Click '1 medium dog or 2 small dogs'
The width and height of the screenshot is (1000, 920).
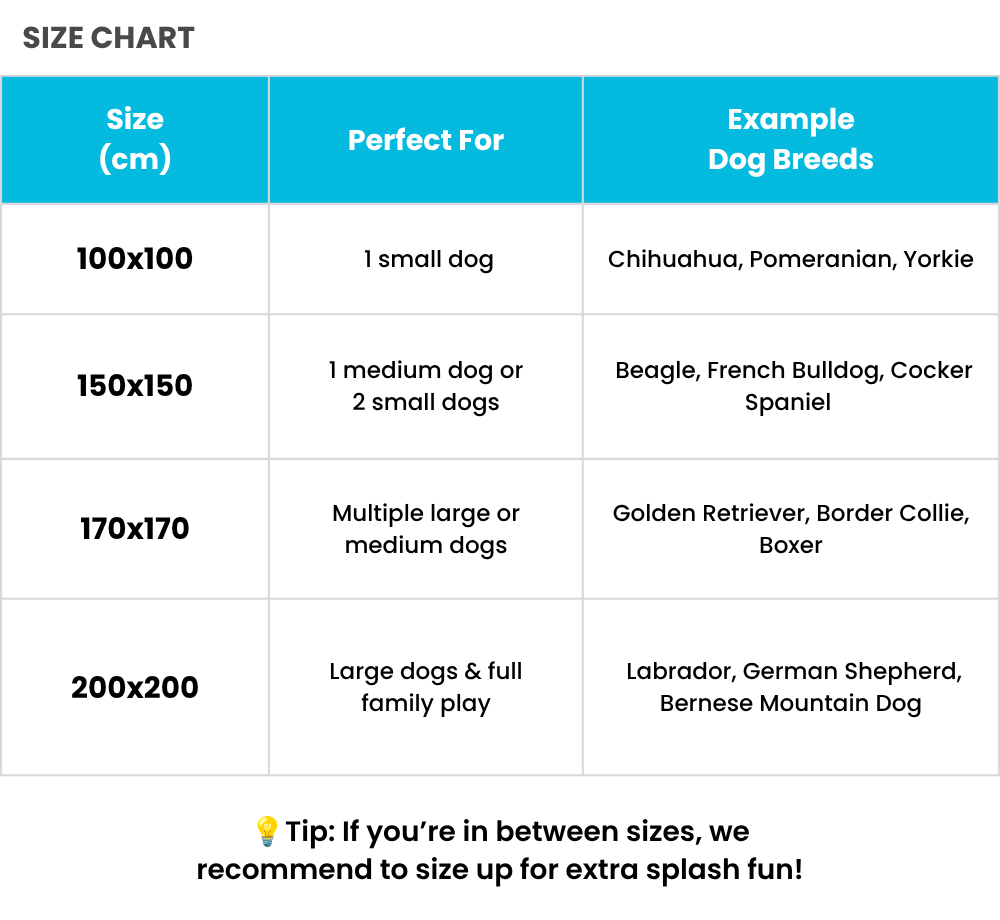point(425,386)
